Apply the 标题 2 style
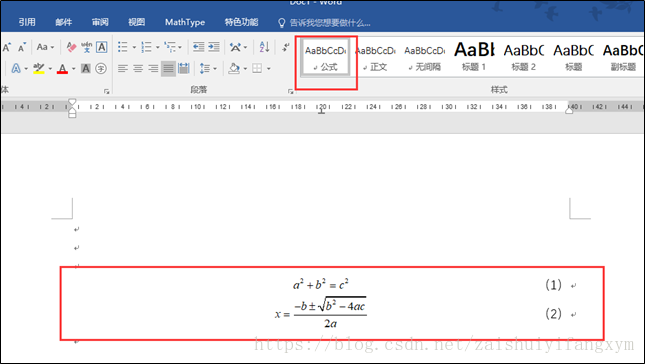 pos(524,57)
